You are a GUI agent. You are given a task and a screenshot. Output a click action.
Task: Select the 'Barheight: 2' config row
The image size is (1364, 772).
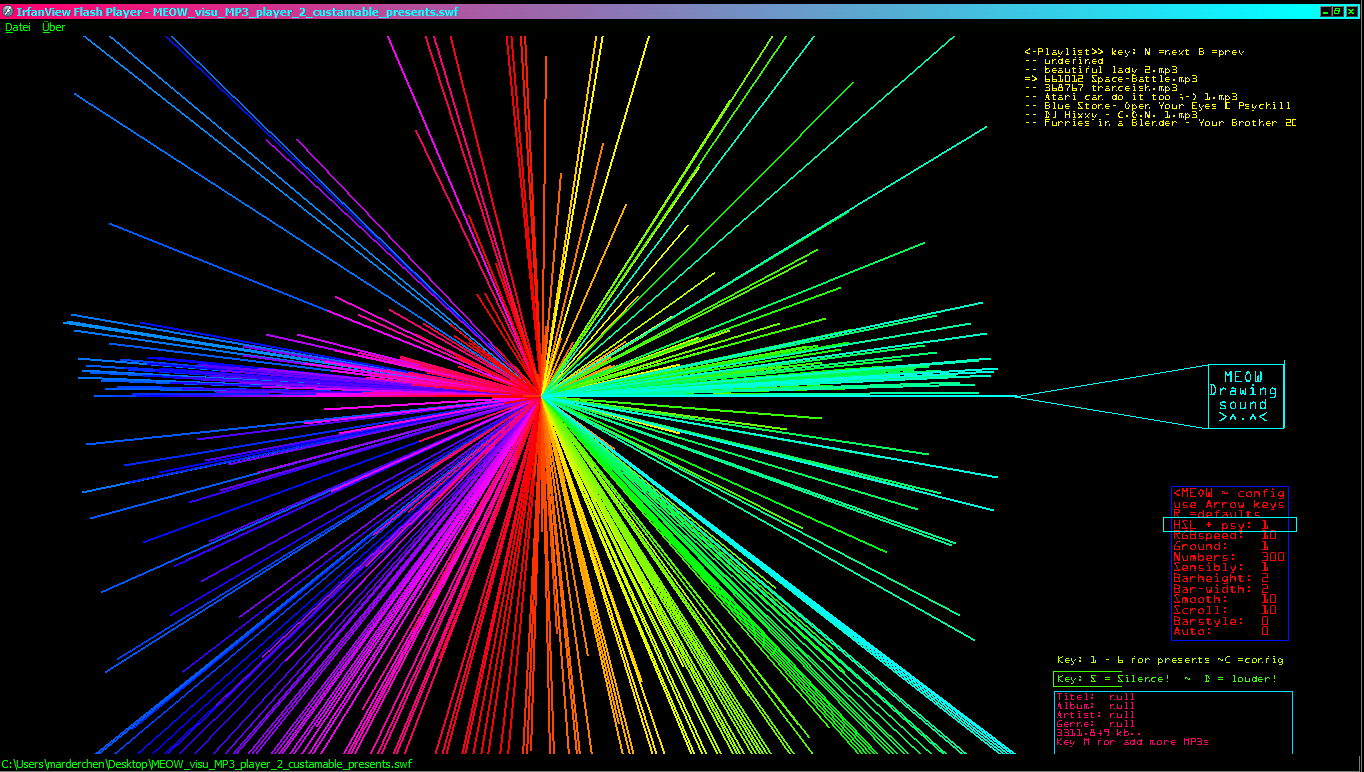pyautogui.click(x=1221, y=578)
